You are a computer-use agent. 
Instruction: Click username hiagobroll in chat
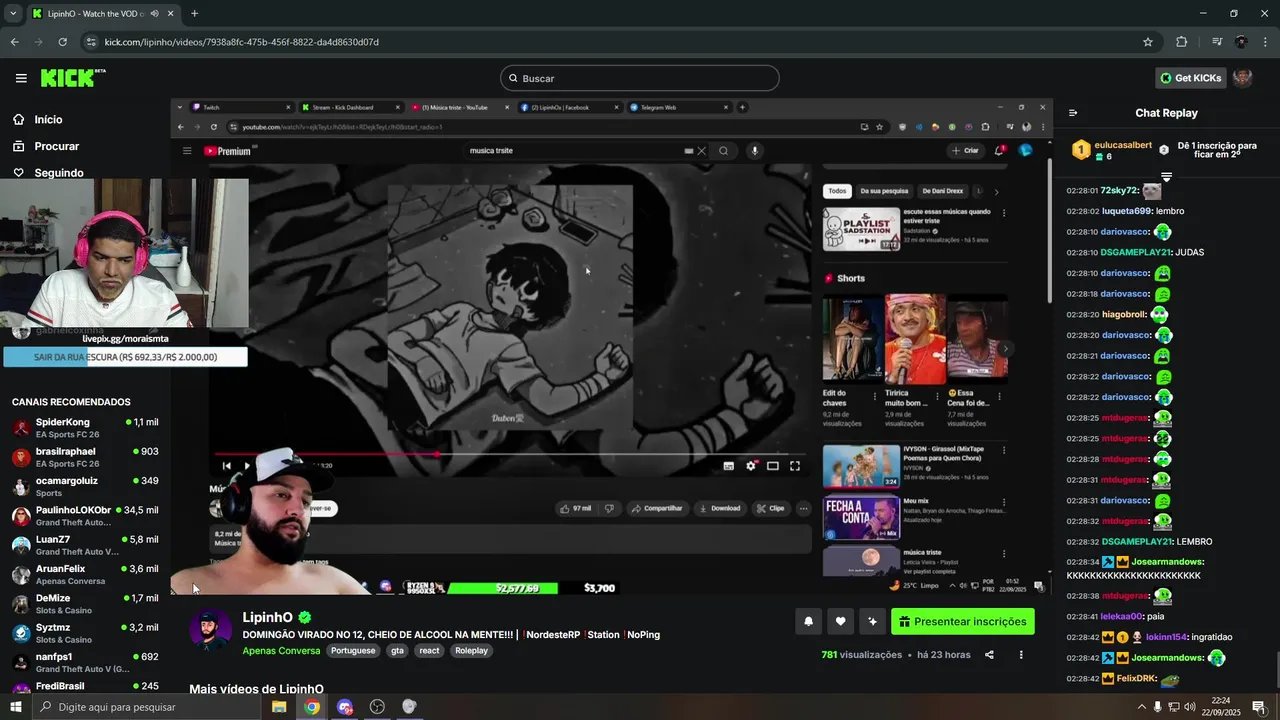click(x=1123, y=314)
